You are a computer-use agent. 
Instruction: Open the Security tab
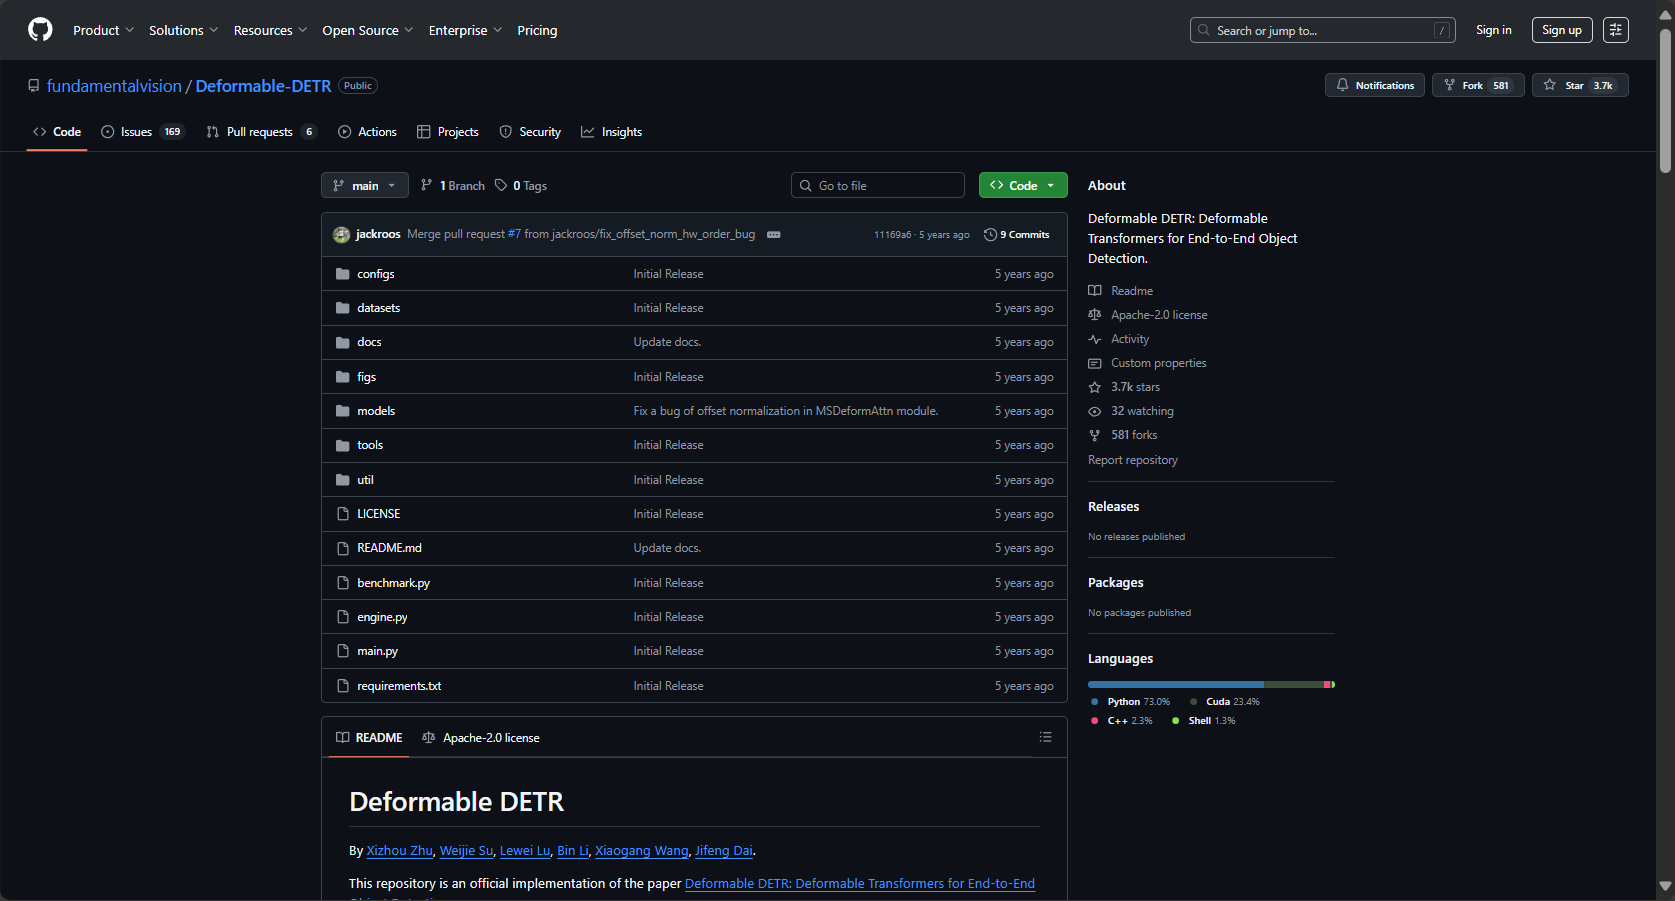pos(530,132)
